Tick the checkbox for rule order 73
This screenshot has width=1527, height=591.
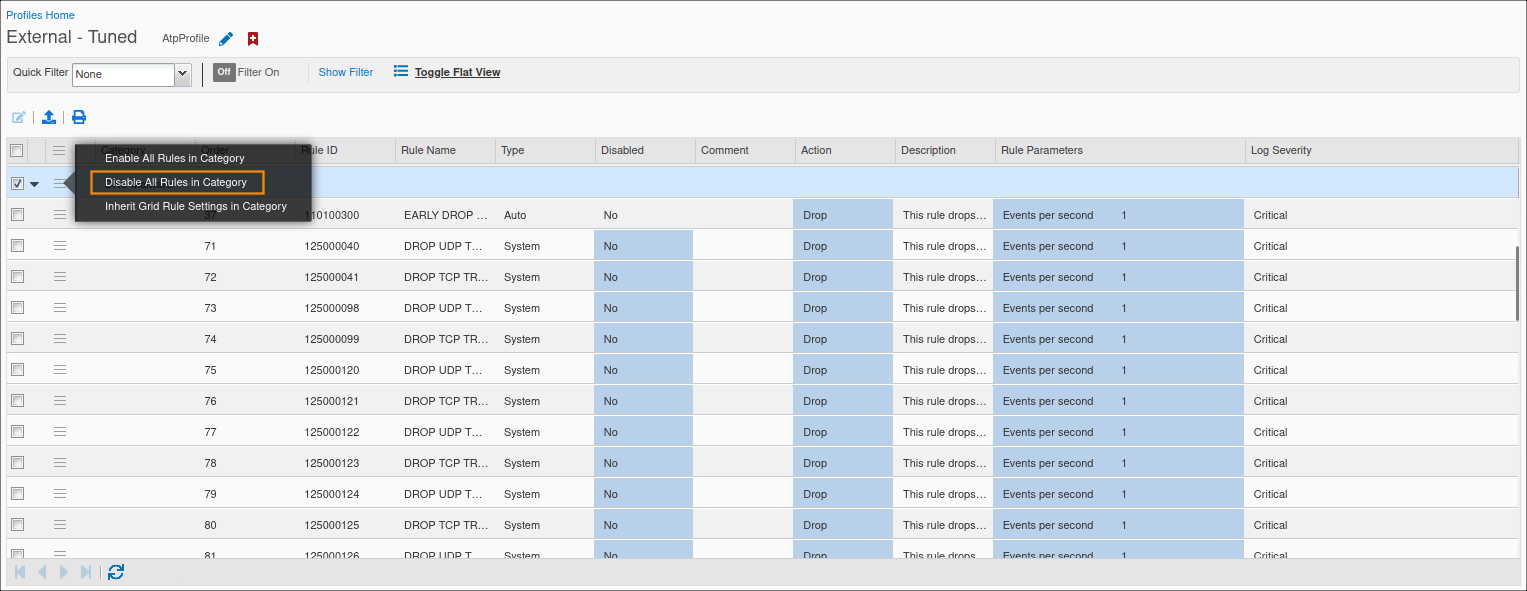tap(17, 308)
